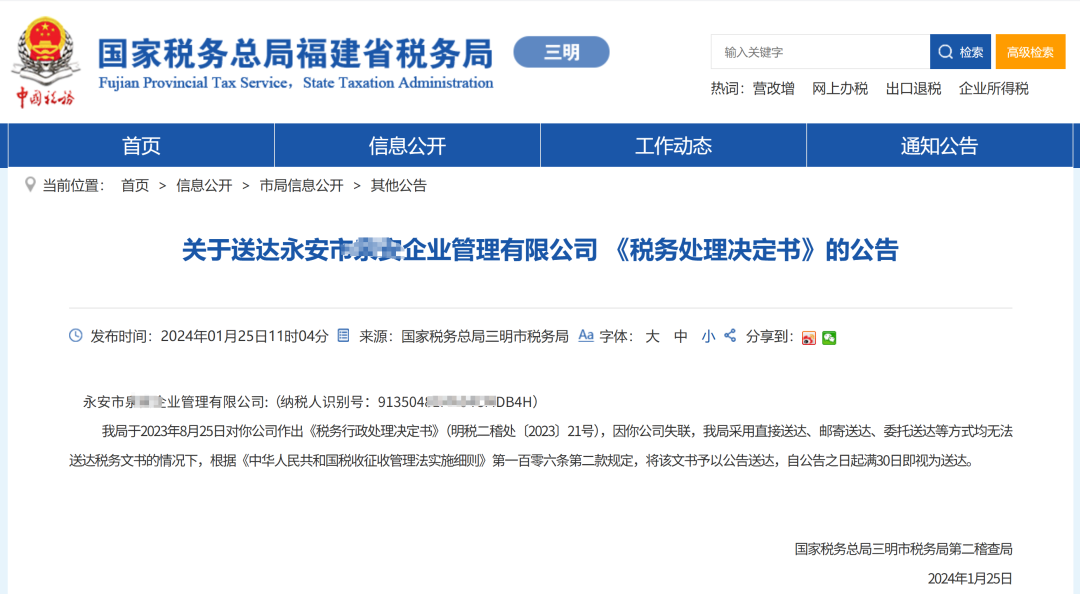Click the 检索 search button
This screenshot has height=594, width=1080.
960,52
